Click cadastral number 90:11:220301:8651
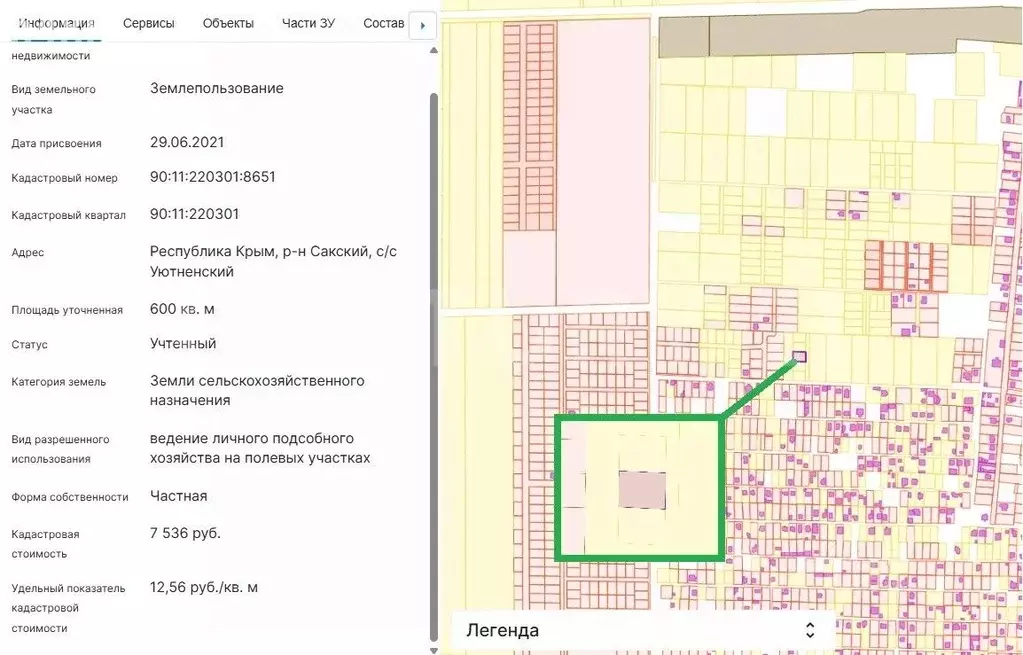 coord(212,177)
